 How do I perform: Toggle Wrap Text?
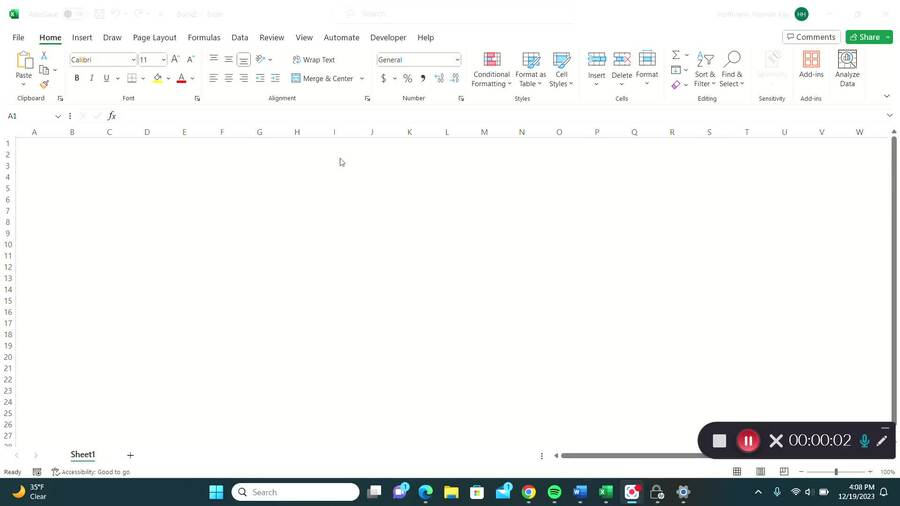(313, 60)
